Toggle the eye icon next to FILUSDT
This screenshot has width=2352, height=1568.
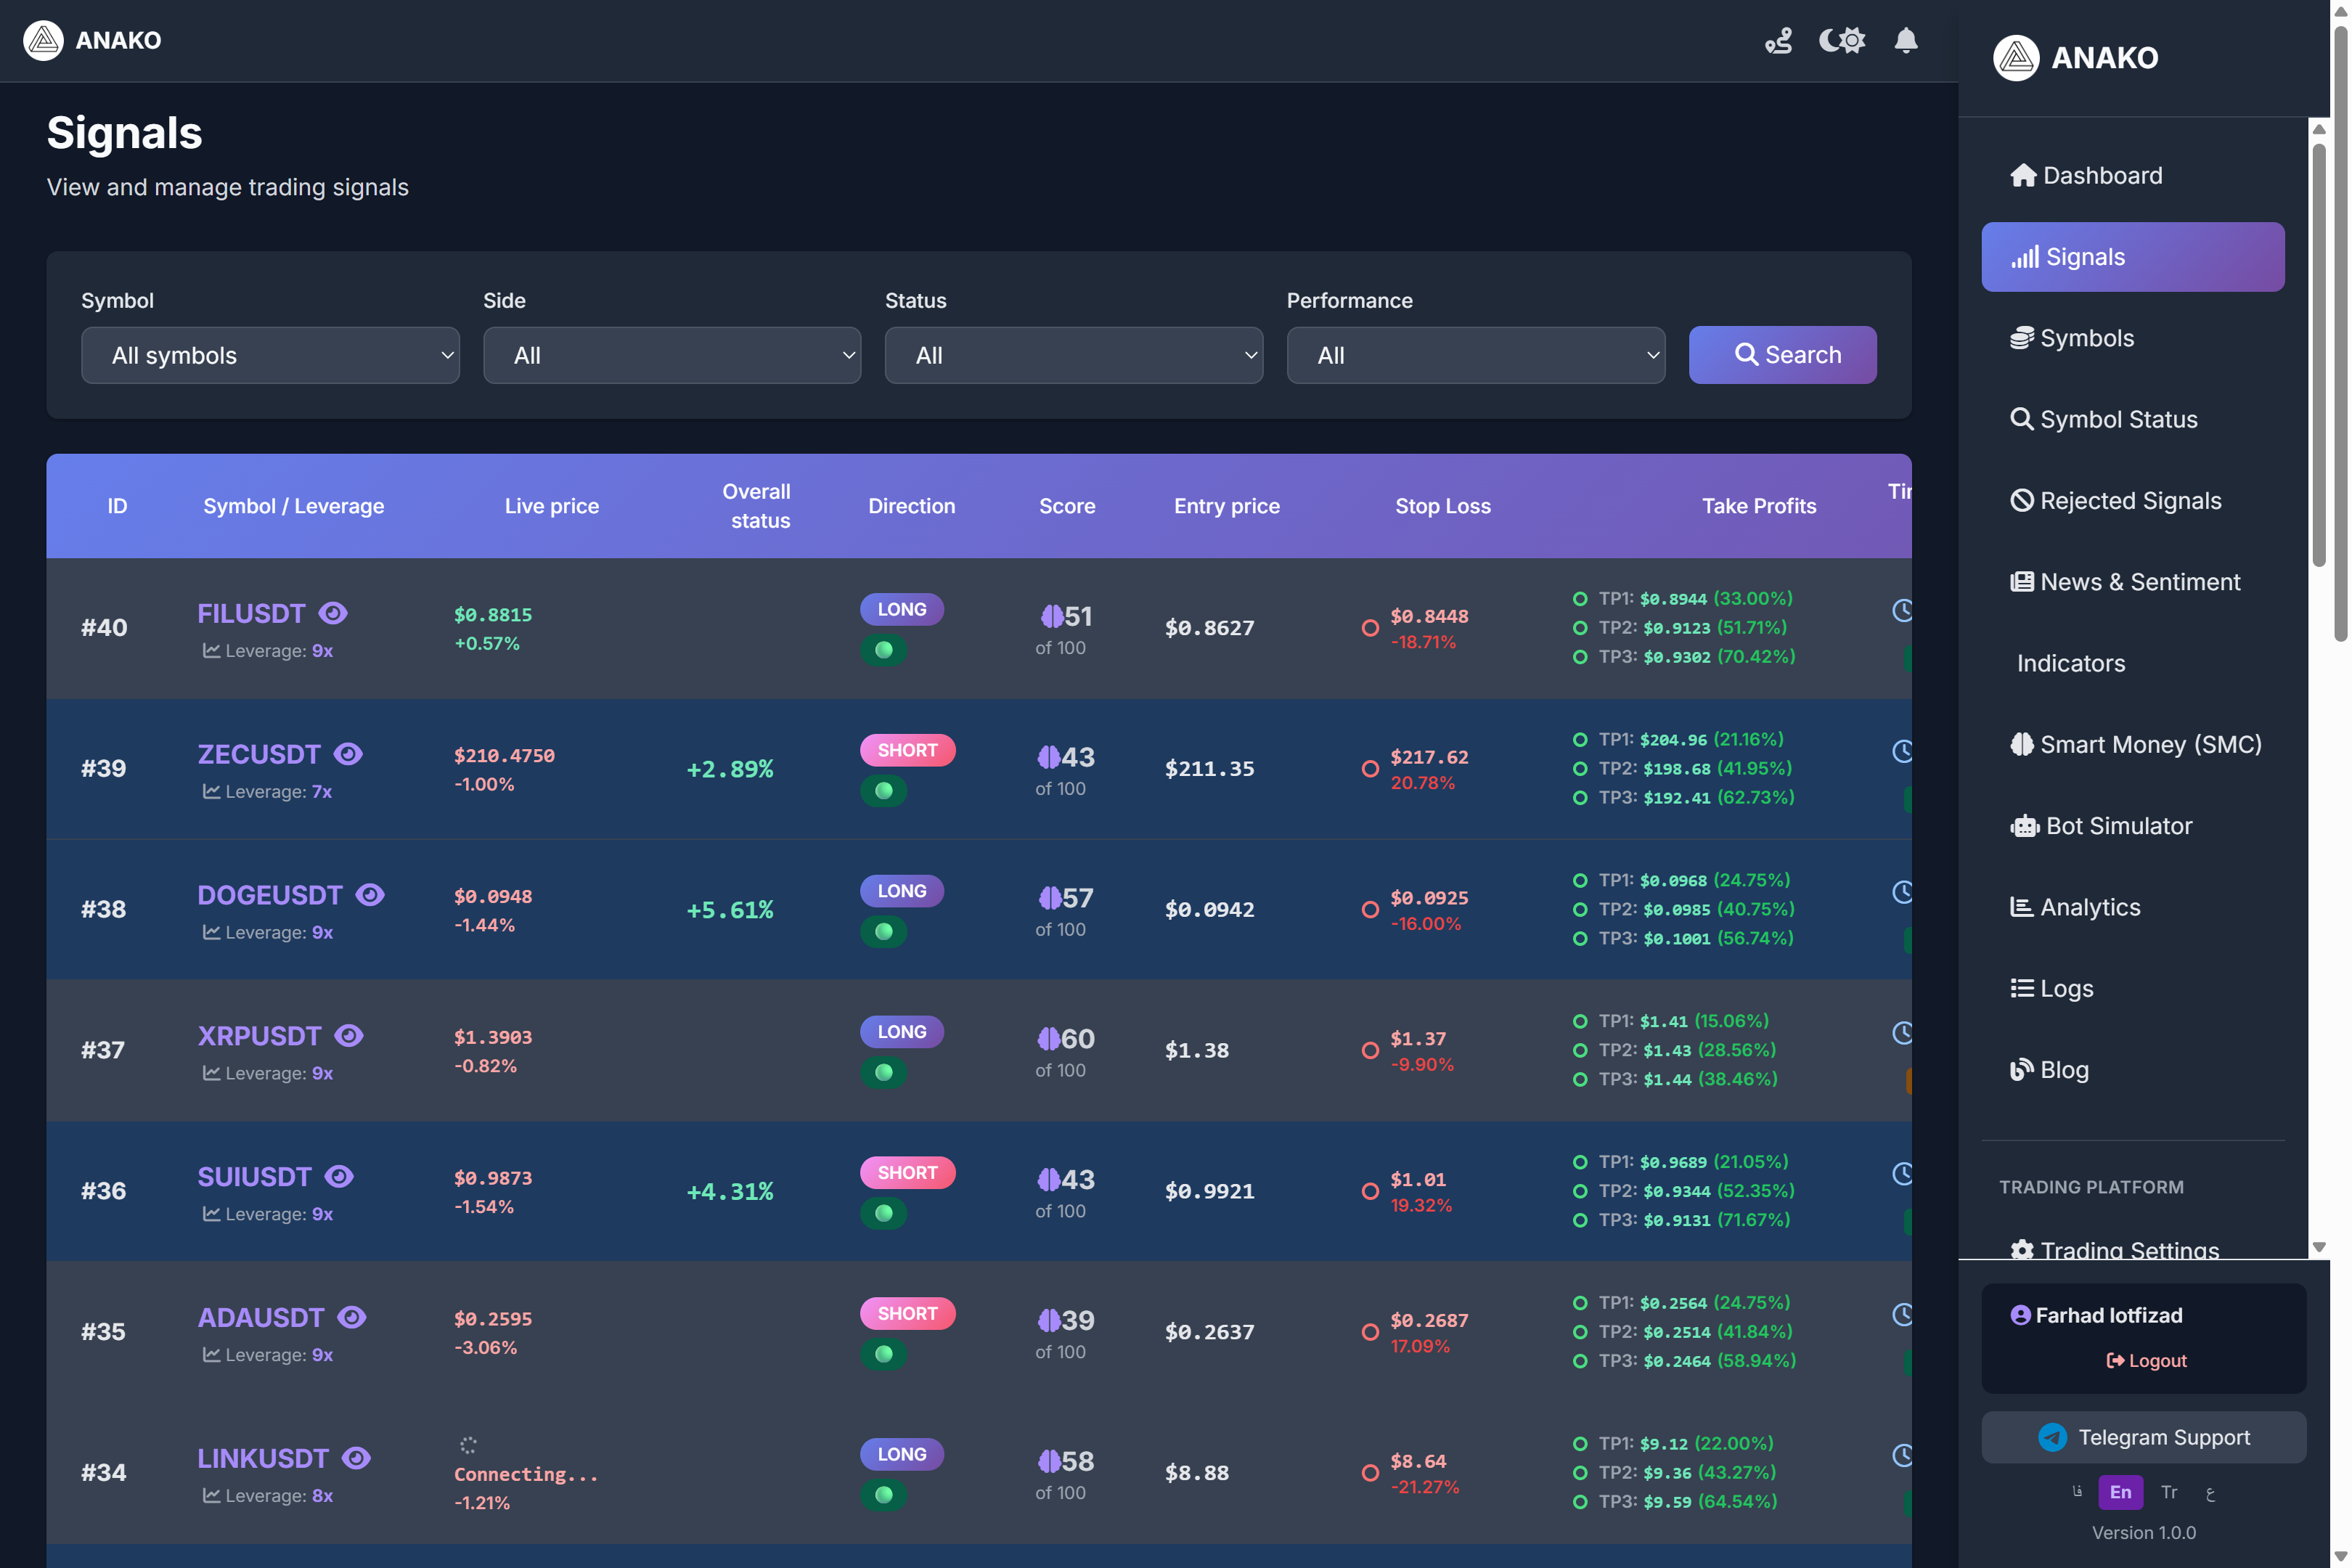[333, 613]
